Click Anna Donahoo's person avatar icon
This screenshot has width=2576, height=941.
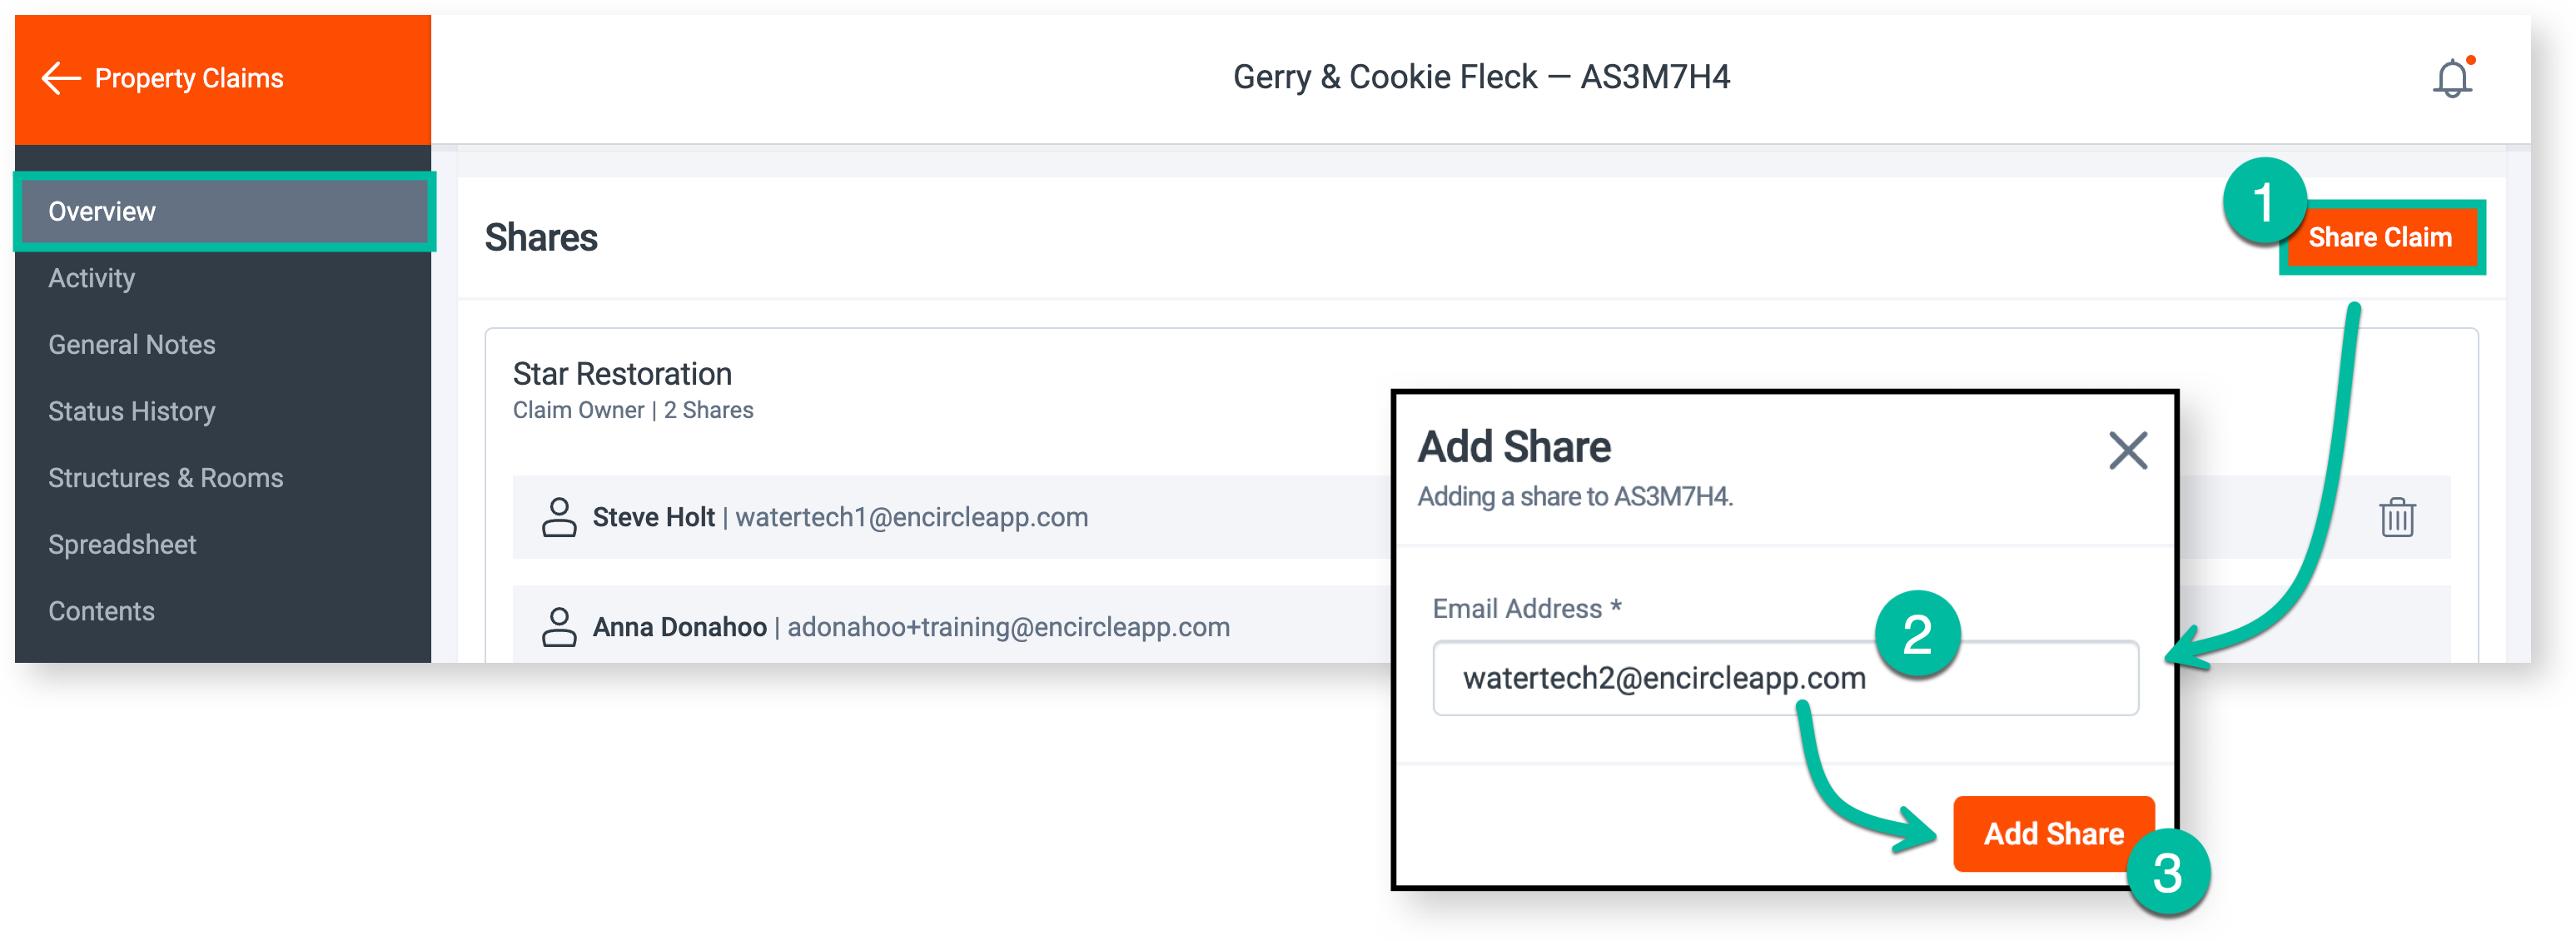[x=560, y=628]
